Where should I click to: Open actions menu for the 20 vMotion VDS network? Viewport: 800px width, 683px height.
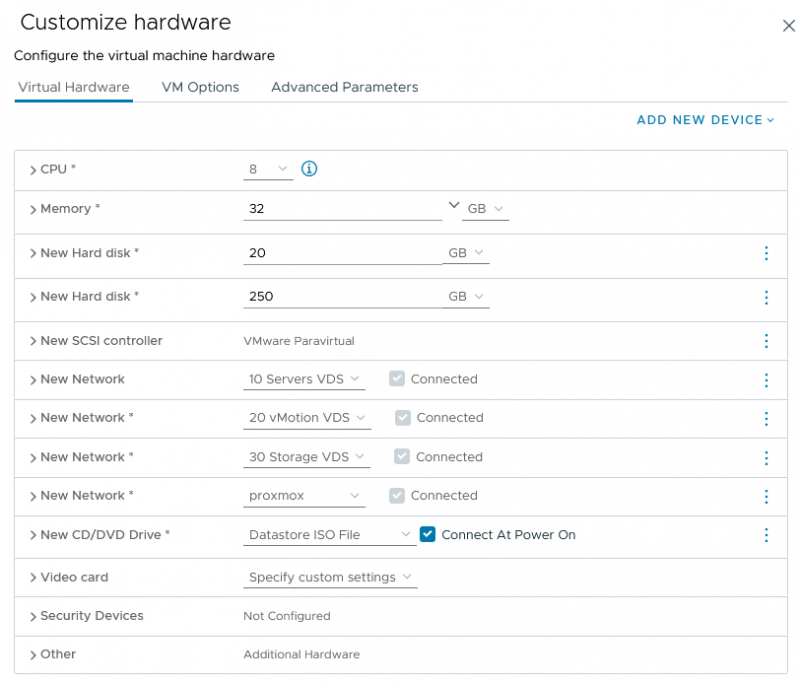click(766, 418)
